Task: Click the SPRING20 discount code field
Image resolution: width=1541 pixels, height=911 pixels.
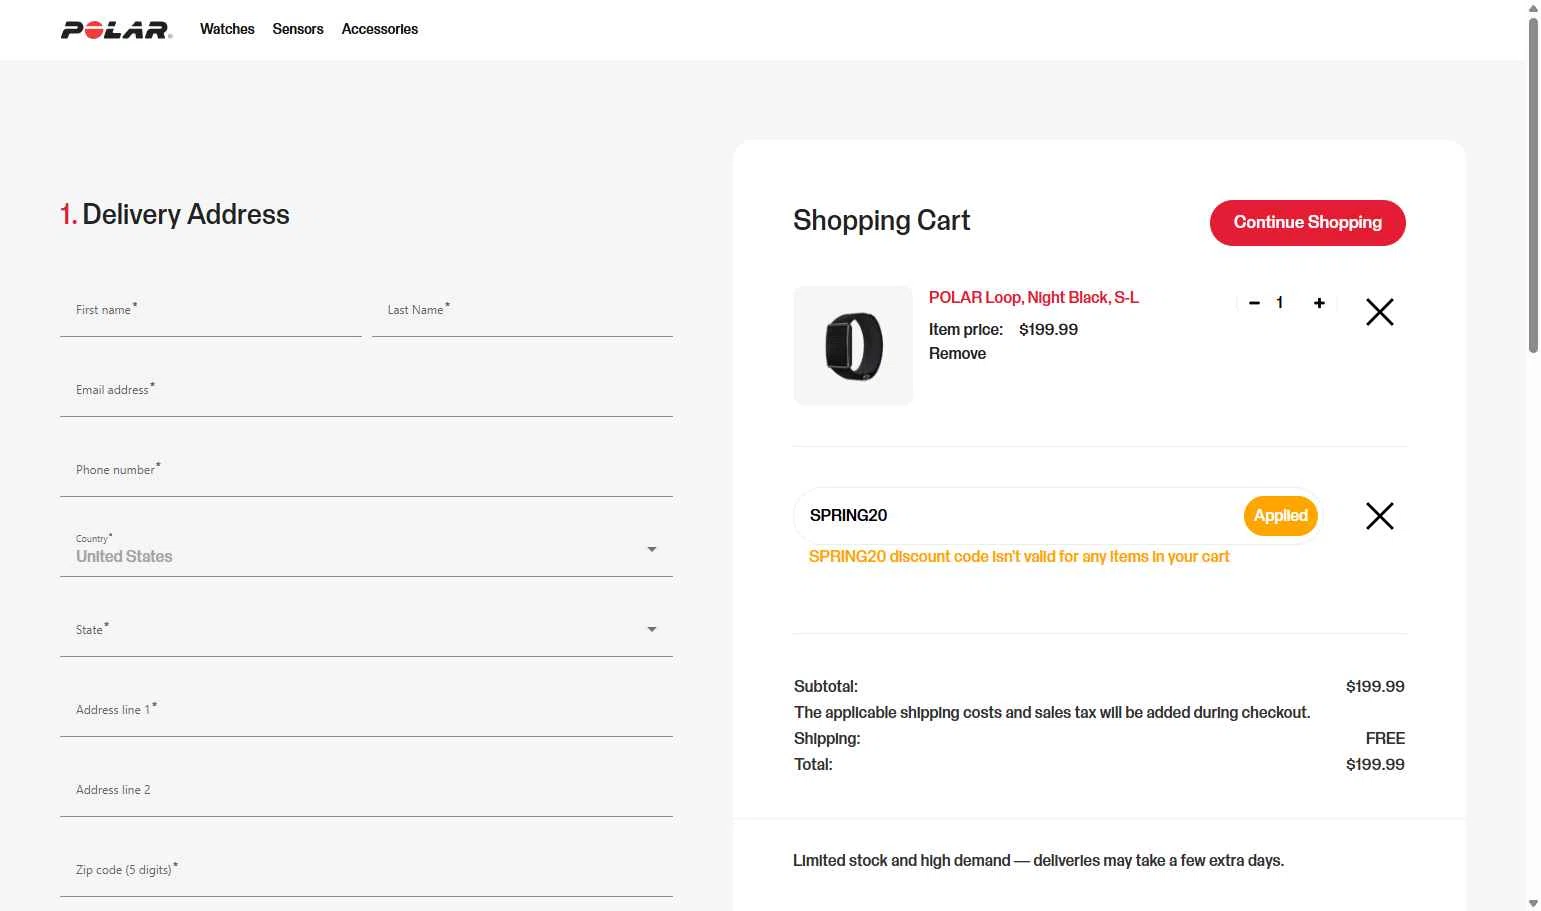Action: pyautogui.click(x=1020, y=516)
